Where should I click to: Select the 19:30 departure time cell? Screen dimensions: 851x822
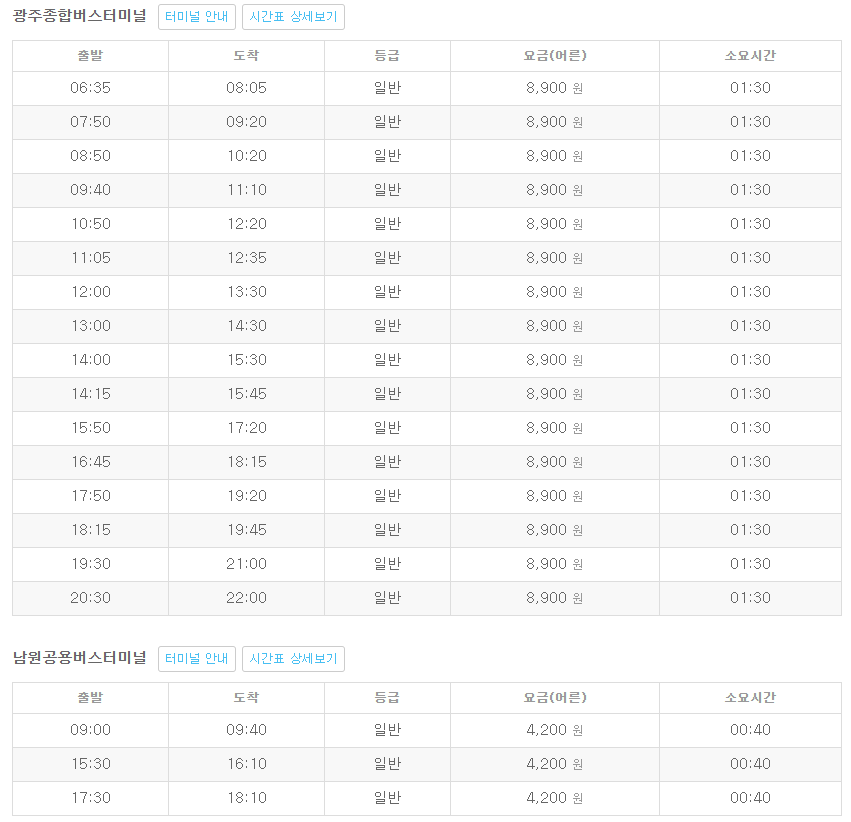pos(91,564)
